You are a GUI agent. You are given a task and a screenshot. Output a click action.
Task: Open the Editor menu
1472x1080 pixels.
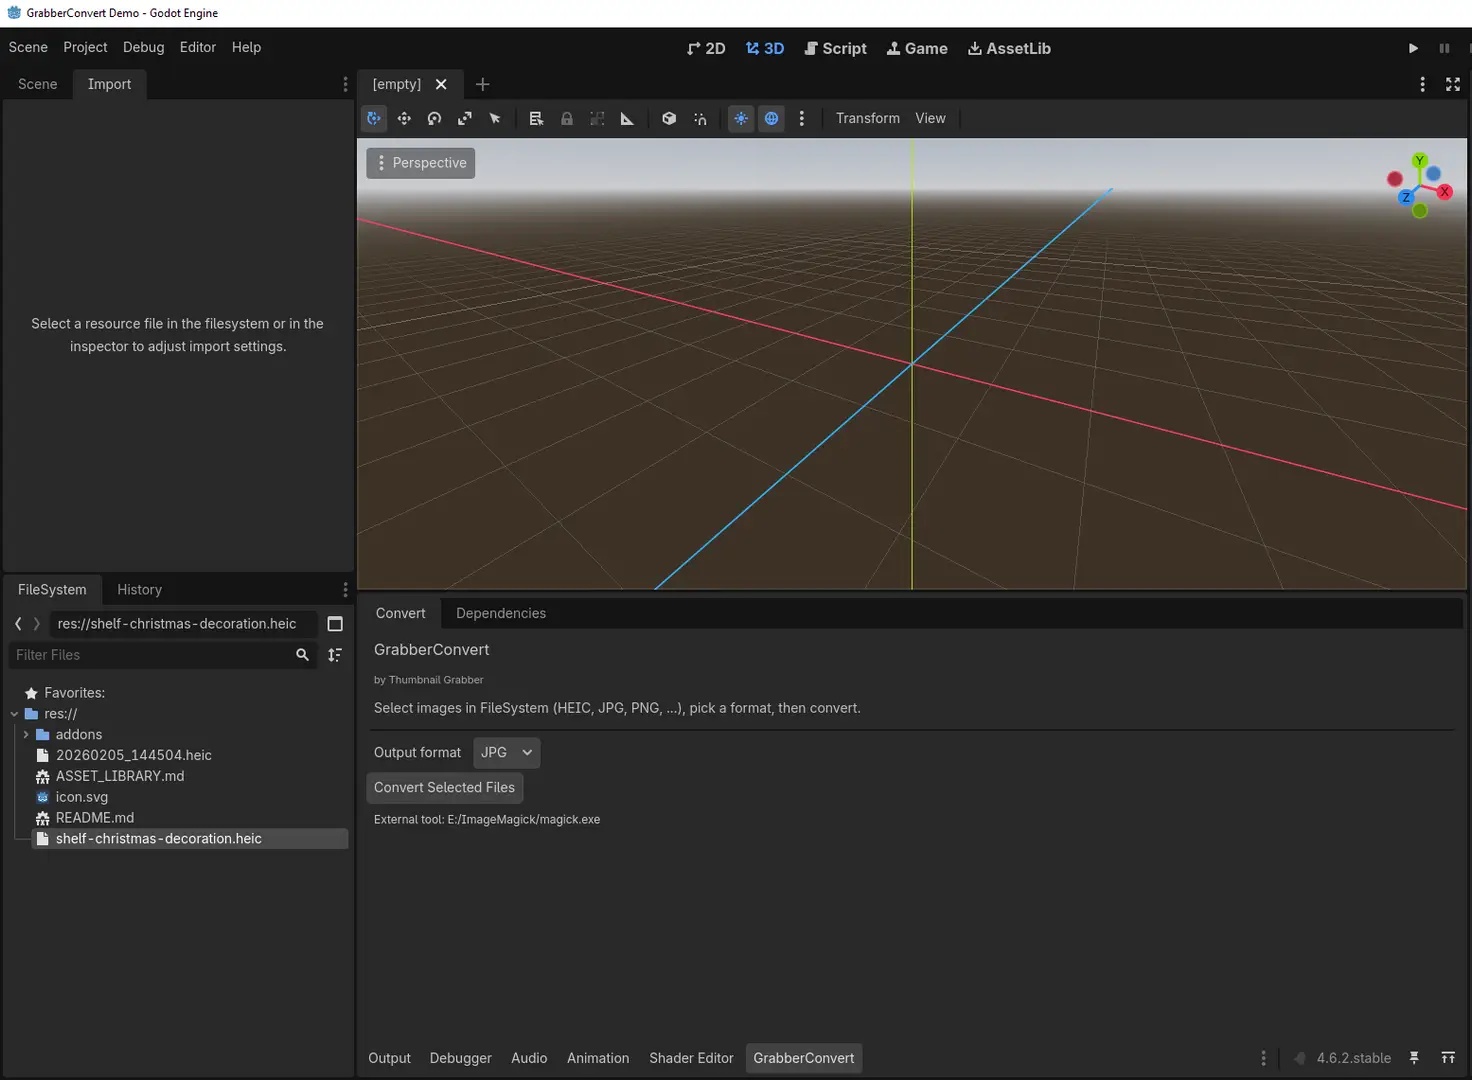(x=198, y=47)
